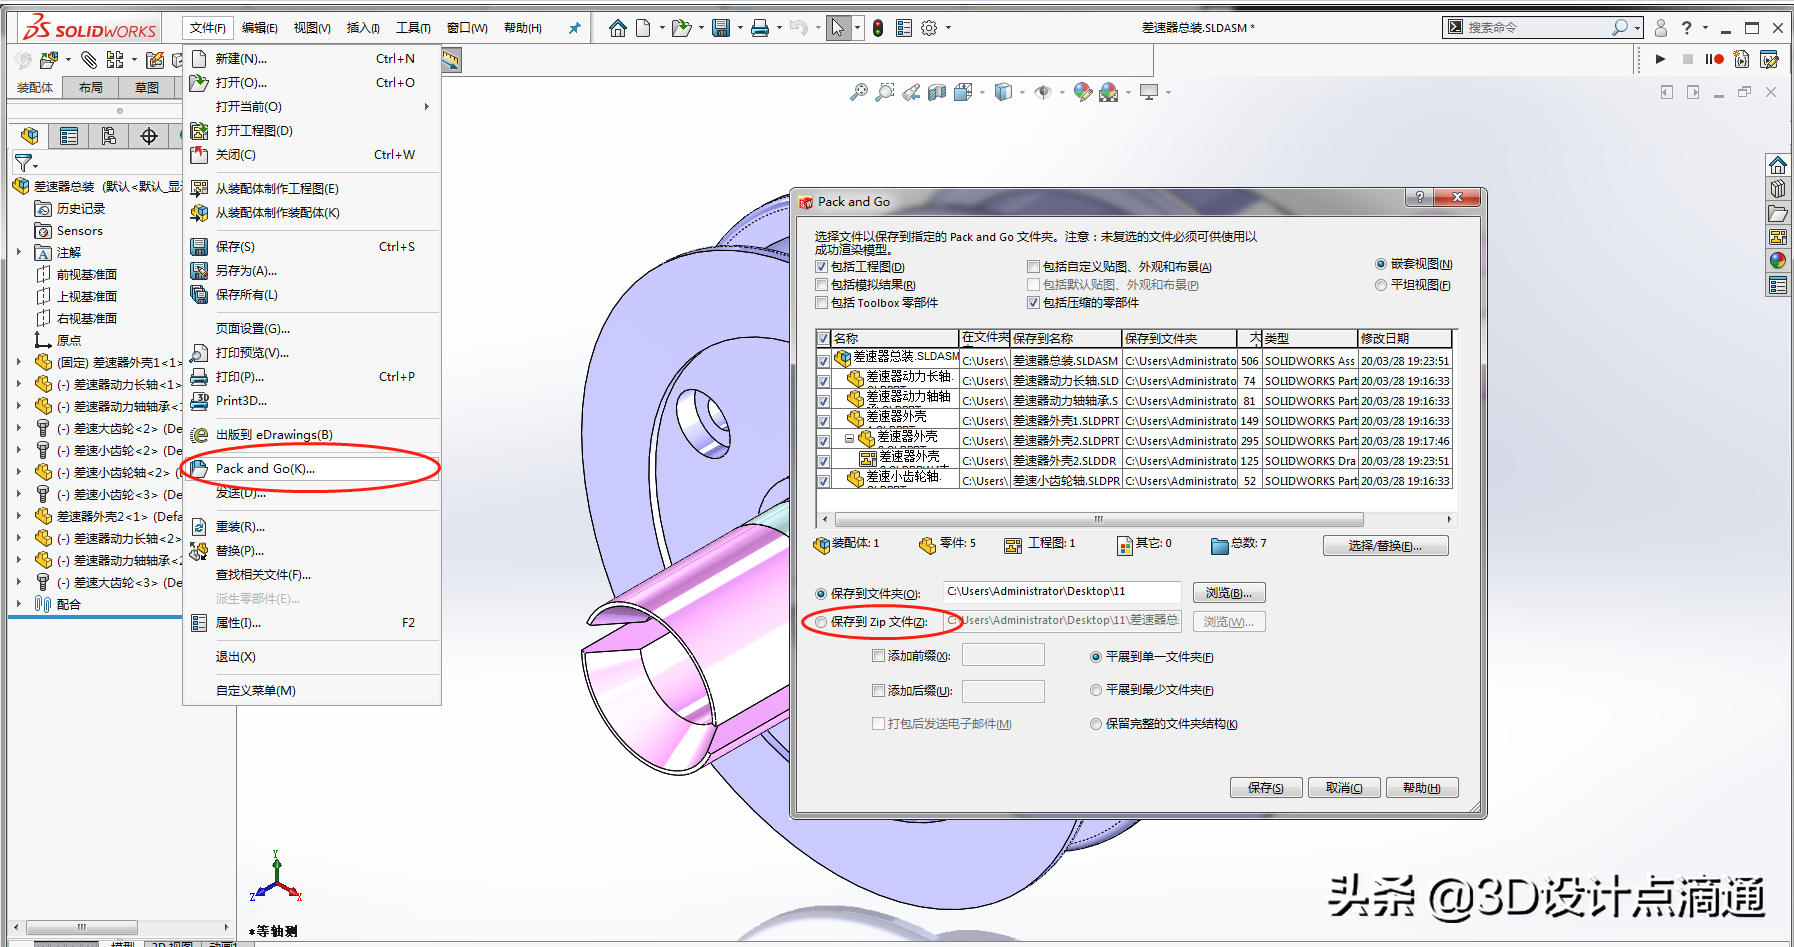This screenshot has height=947, width=1794.
Task: Open the Options gear icon
Action: [929, 28]
